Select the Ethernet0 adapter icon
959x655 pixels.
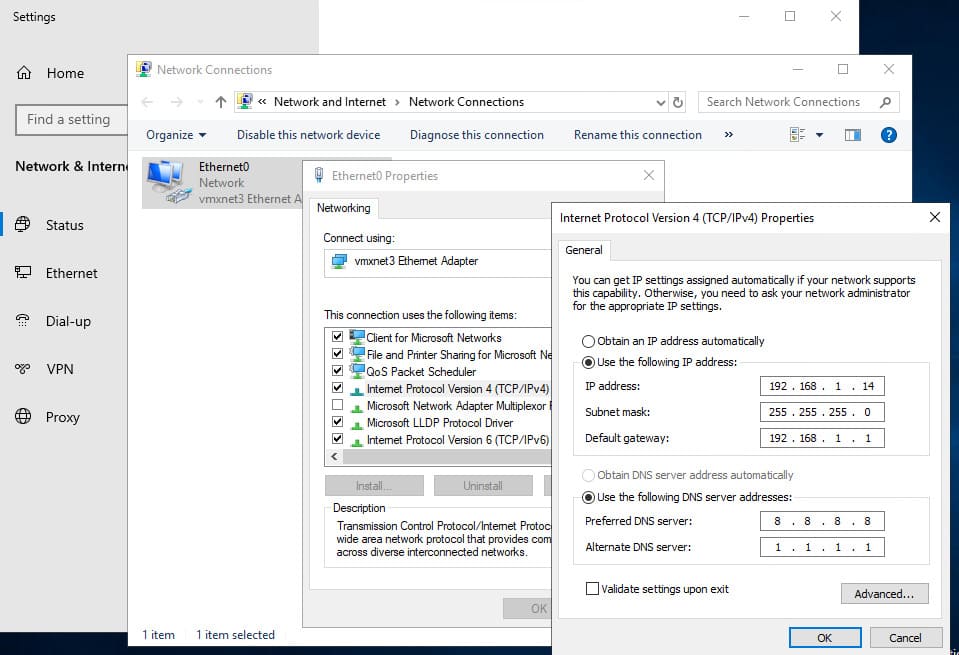pos(168,182)
